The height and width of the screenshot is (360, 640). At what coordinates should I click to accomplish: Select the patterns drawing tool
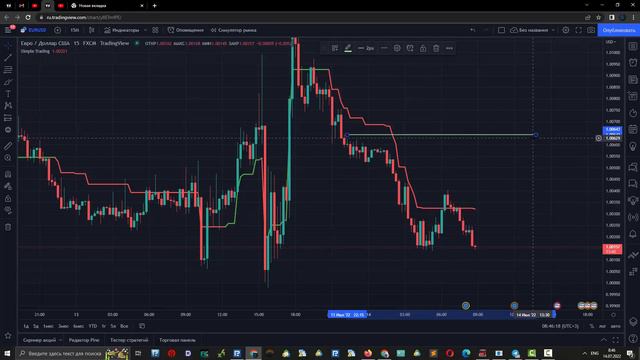coord(8,106)
